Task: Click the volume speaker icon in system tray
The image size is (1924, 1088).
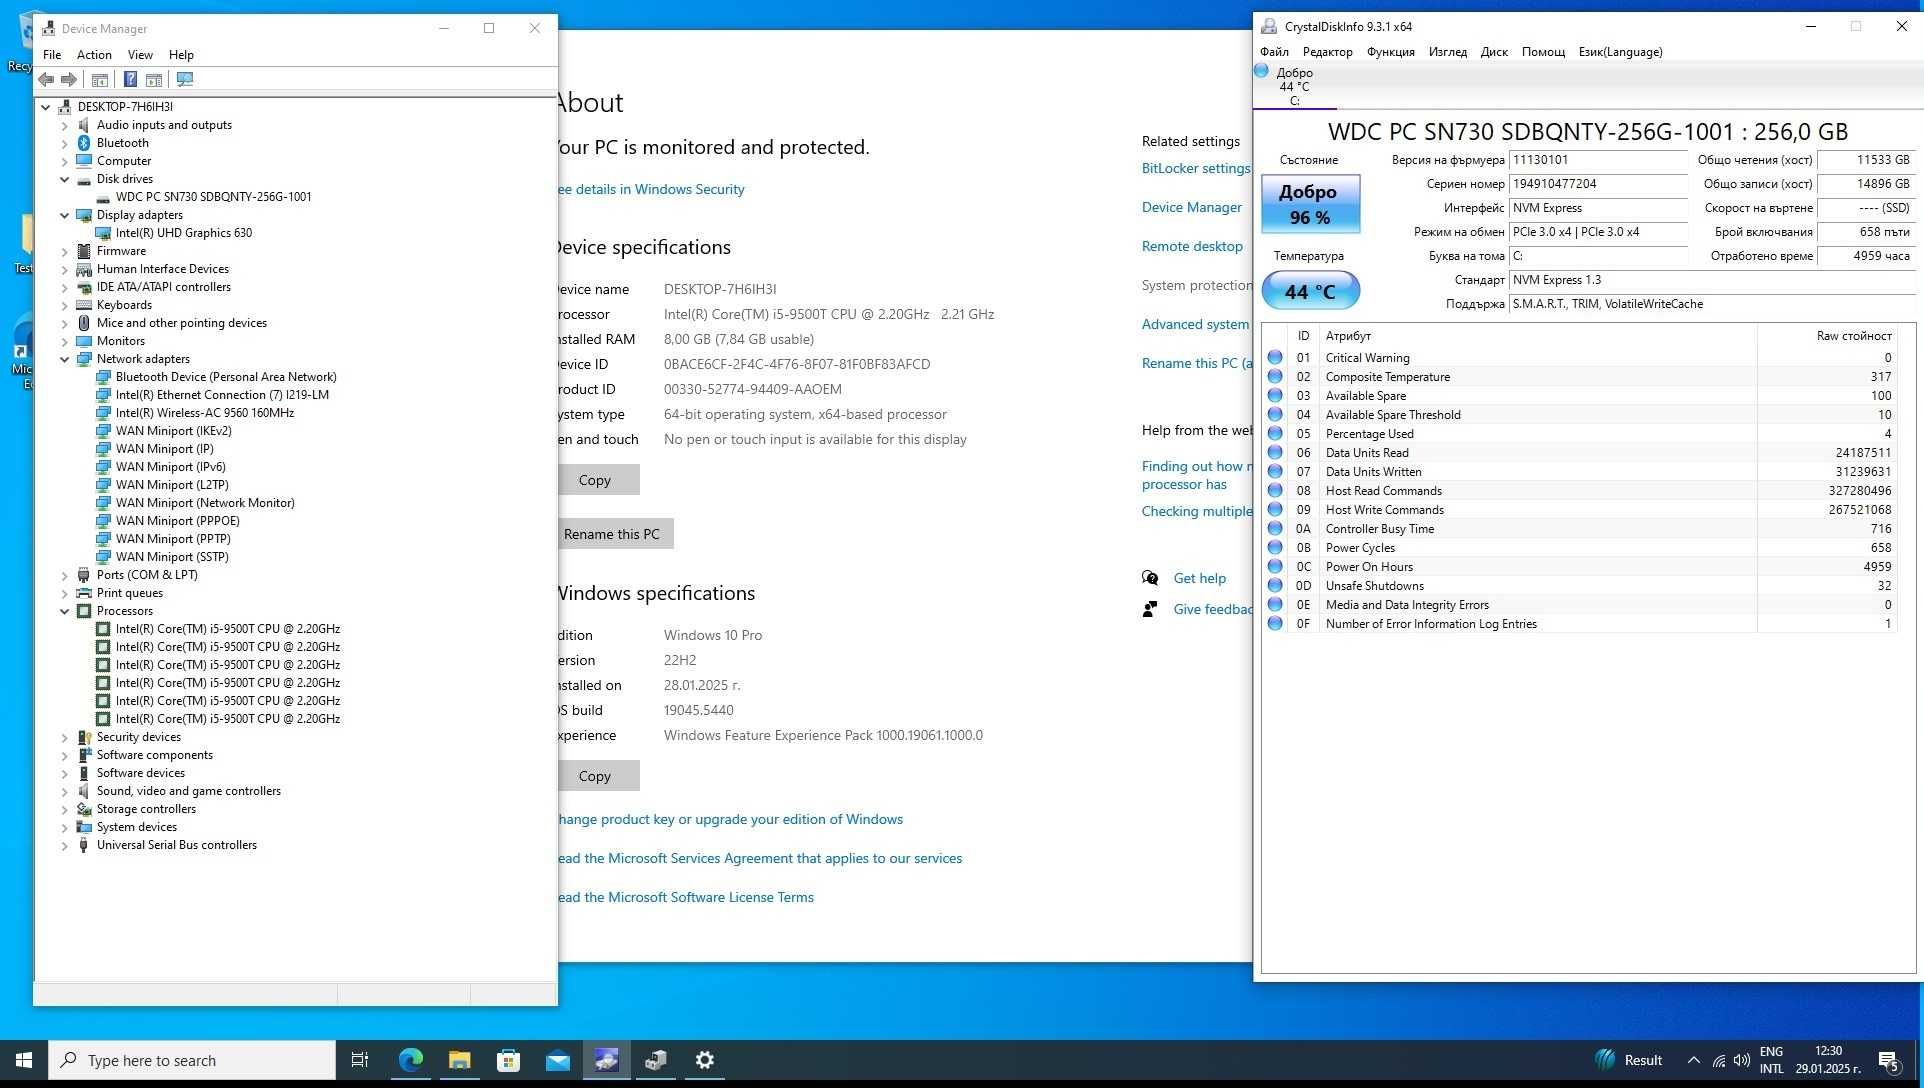Action: pyautogui.click(x=1742, y=1060)
